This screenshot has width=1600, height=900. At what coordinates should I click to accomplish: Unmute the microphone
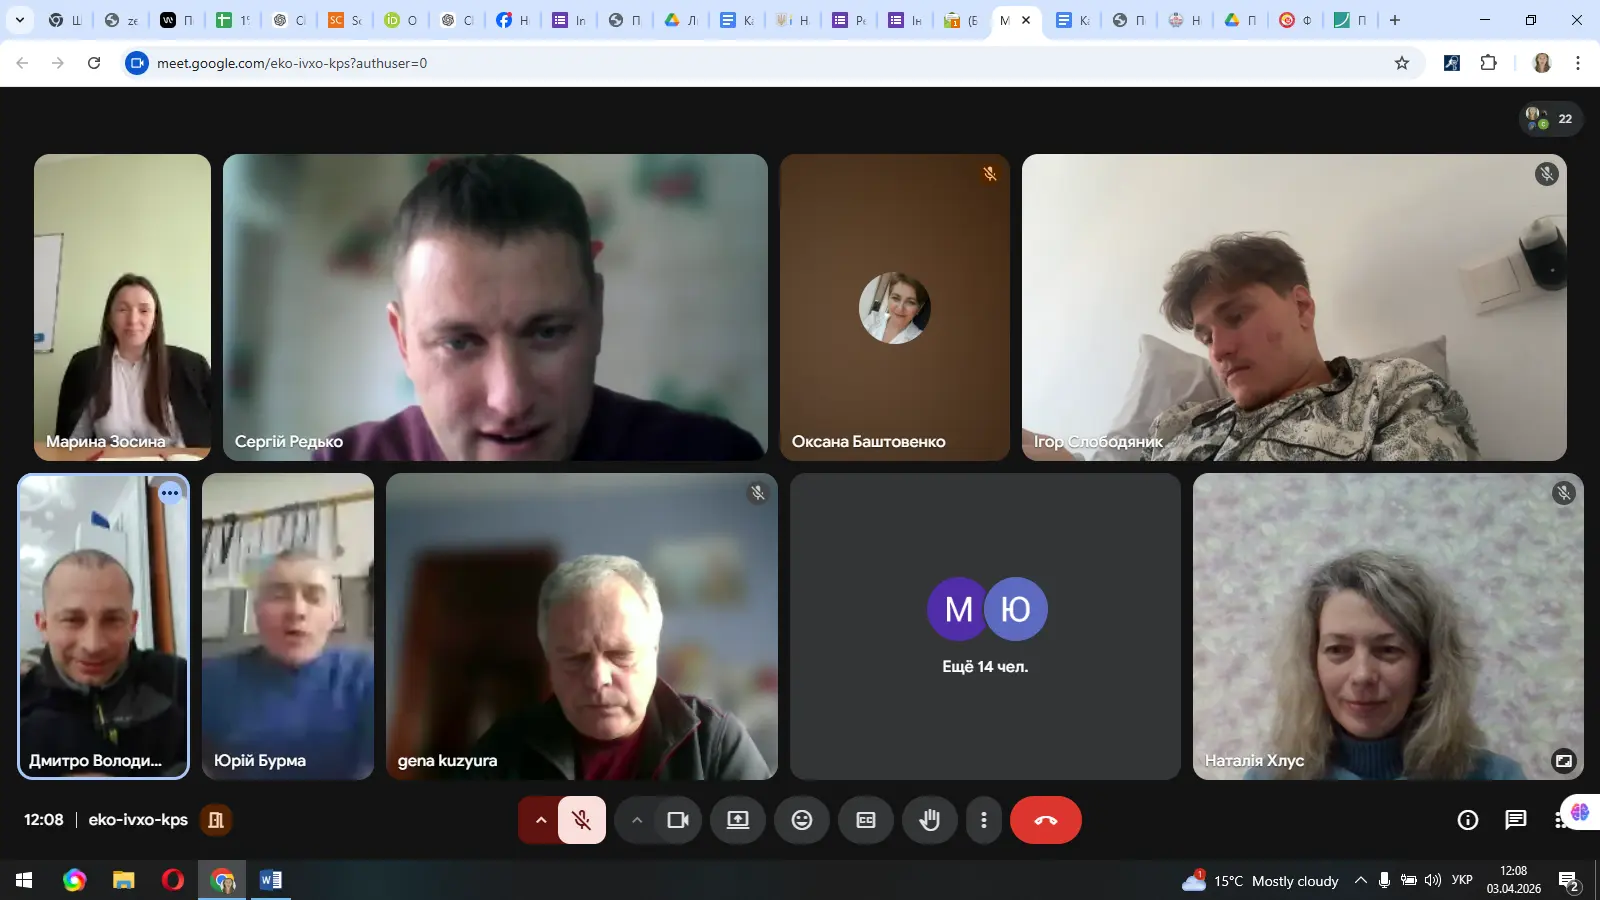click(582, 820)
